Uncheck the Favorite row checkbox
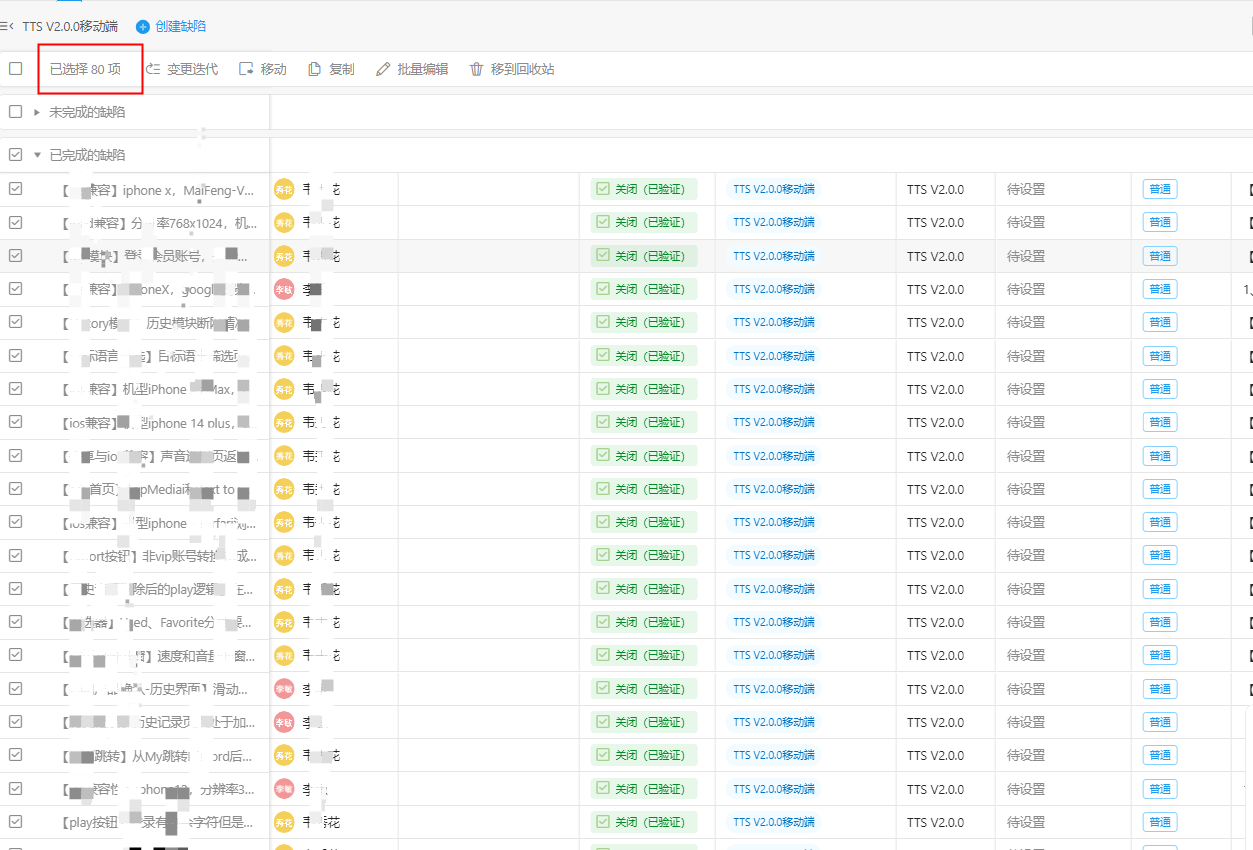 point(16,622)
